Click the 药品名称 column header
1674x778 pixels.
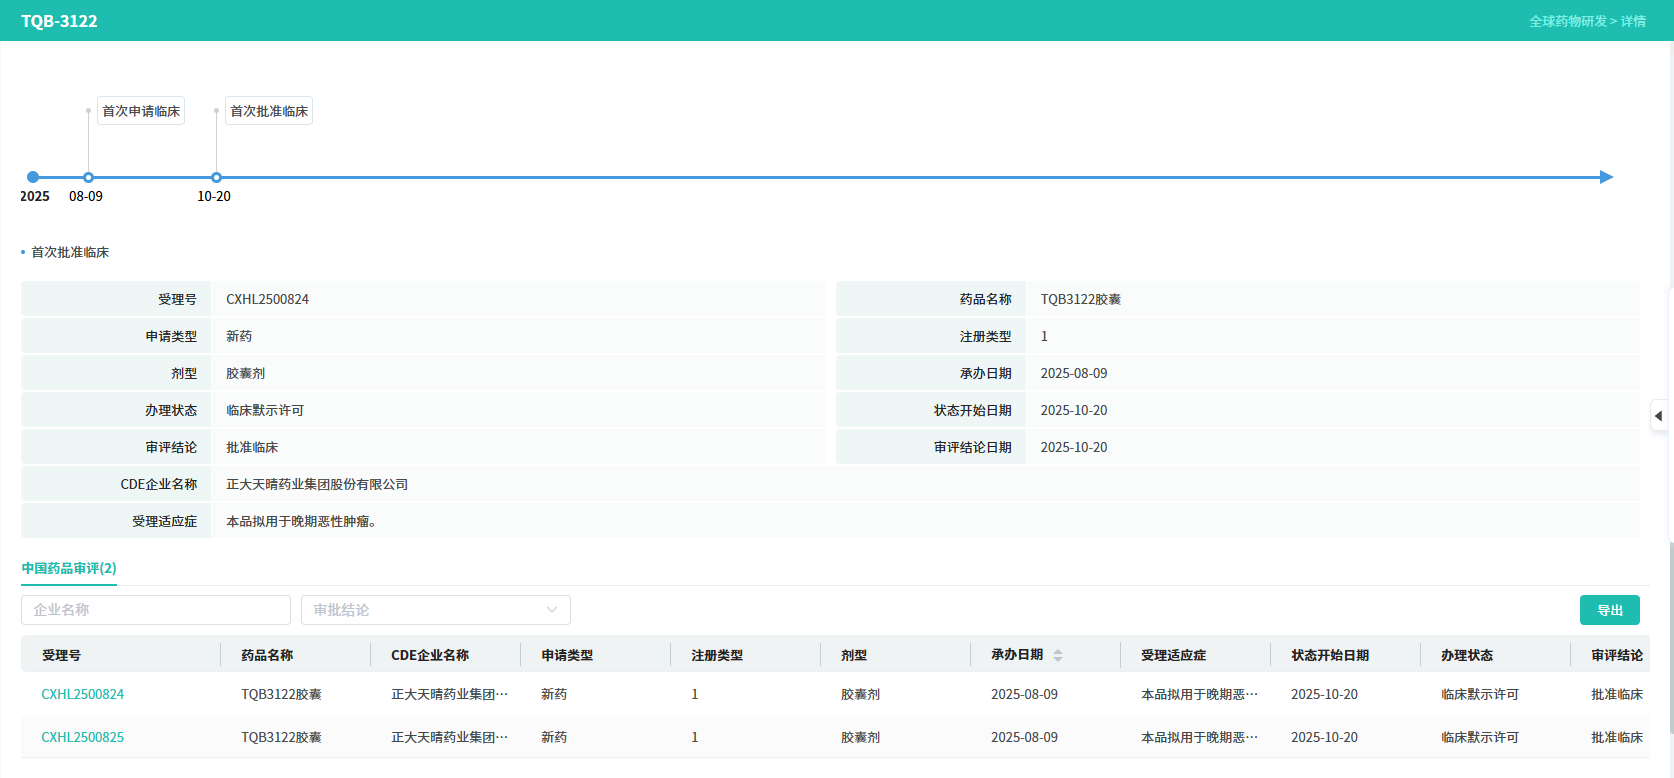pyautogui.click(x=267, y=655)
